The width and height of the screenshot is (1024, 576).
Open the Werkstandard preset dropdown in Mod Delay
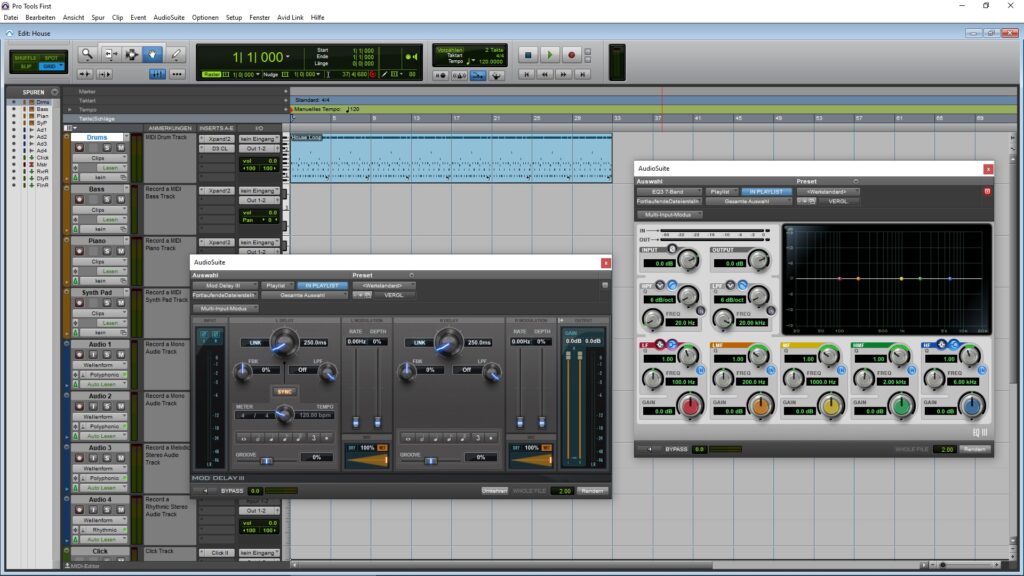click(383, 285)
